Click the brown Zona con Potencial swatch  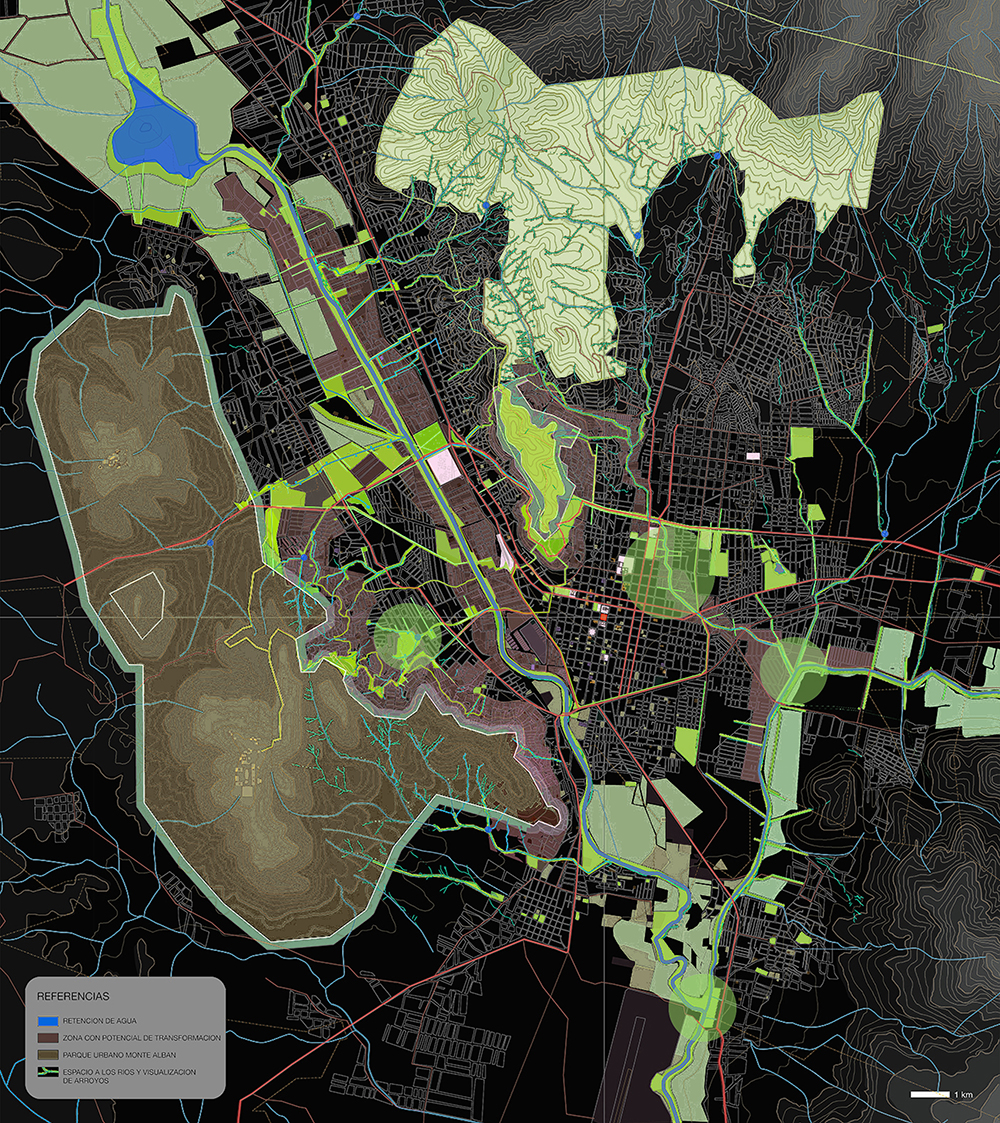(47, 1038)
